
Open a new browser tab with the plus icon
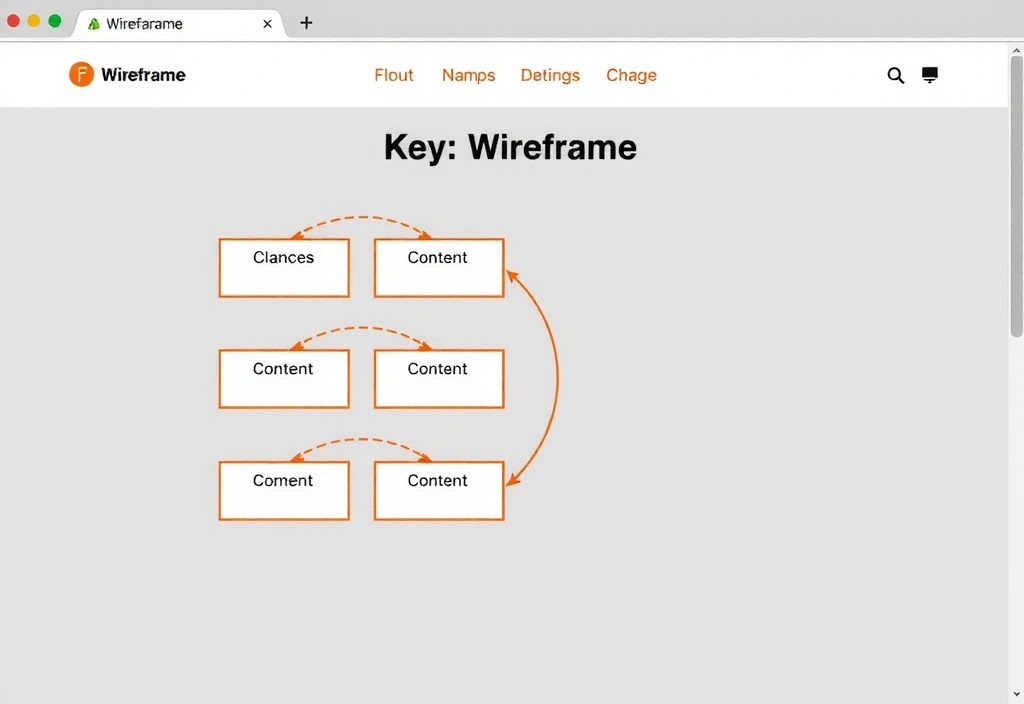pyautogui.click(x=306, y=22)
